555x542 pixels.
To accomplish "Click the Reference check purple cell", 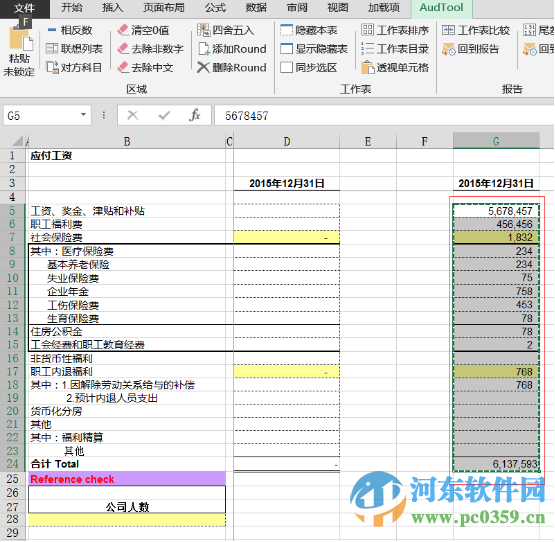I will point(127,479).
